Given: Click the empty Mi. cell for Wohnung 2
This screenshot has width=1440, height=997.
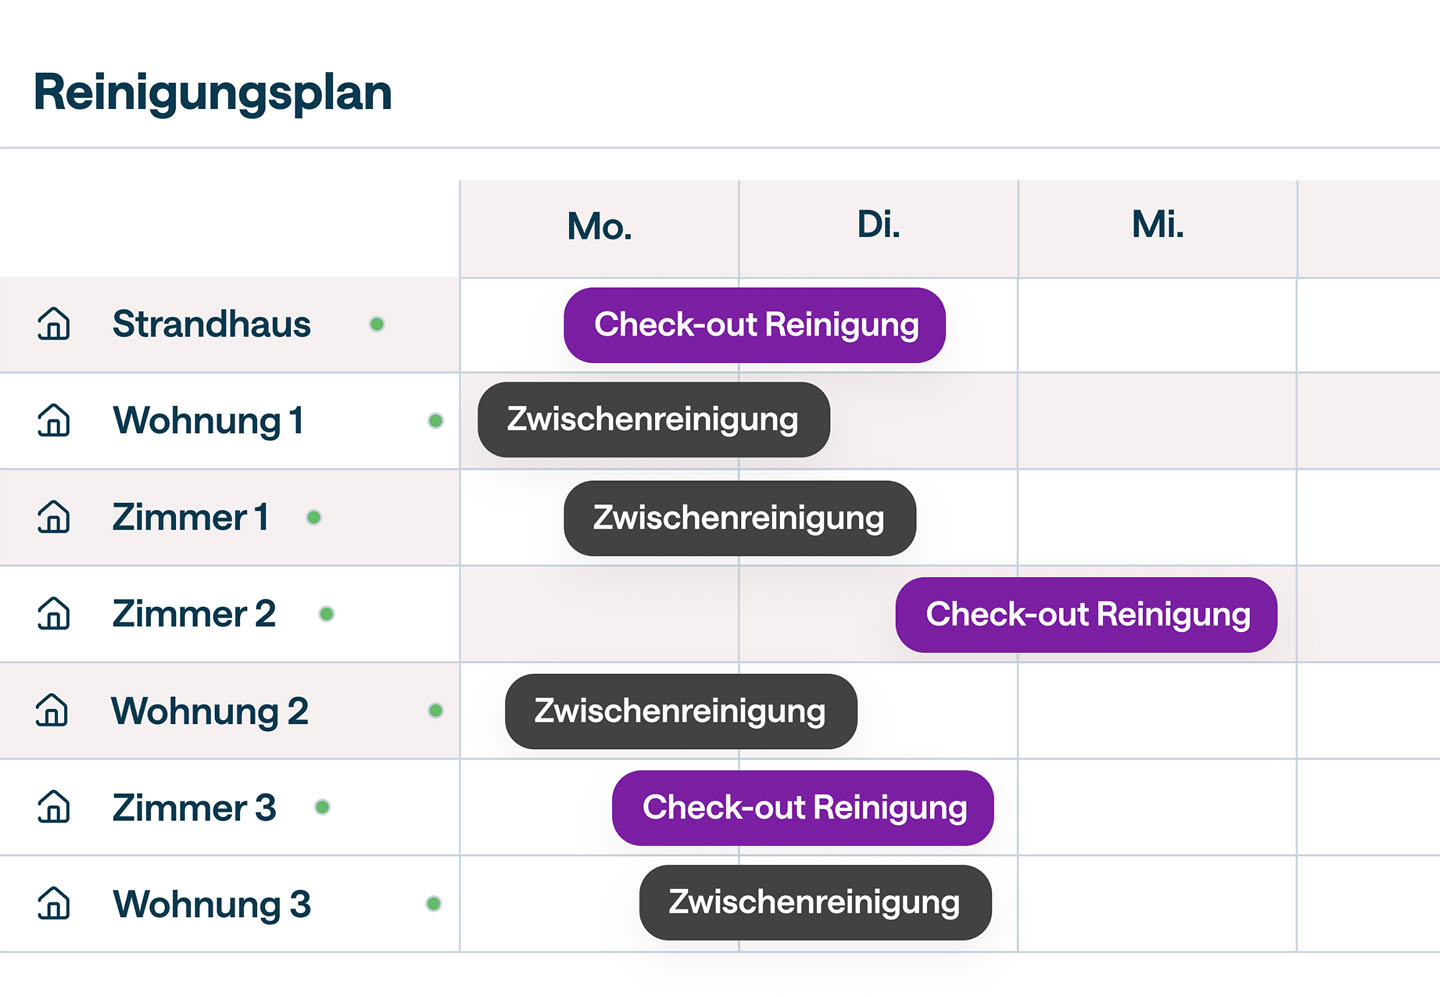Looking at the screenshot, I should click(1157, 710).
